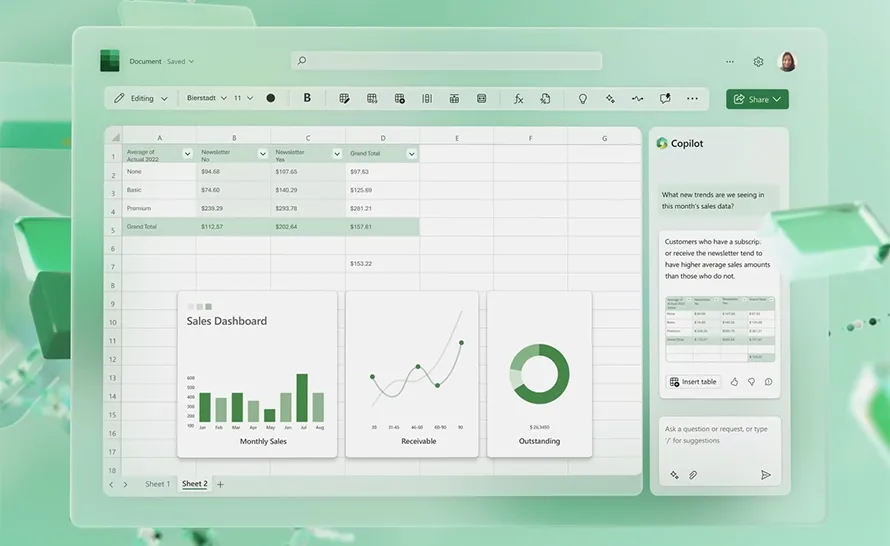
Task: Select the cell with $140.29
Action: [308, 190]
